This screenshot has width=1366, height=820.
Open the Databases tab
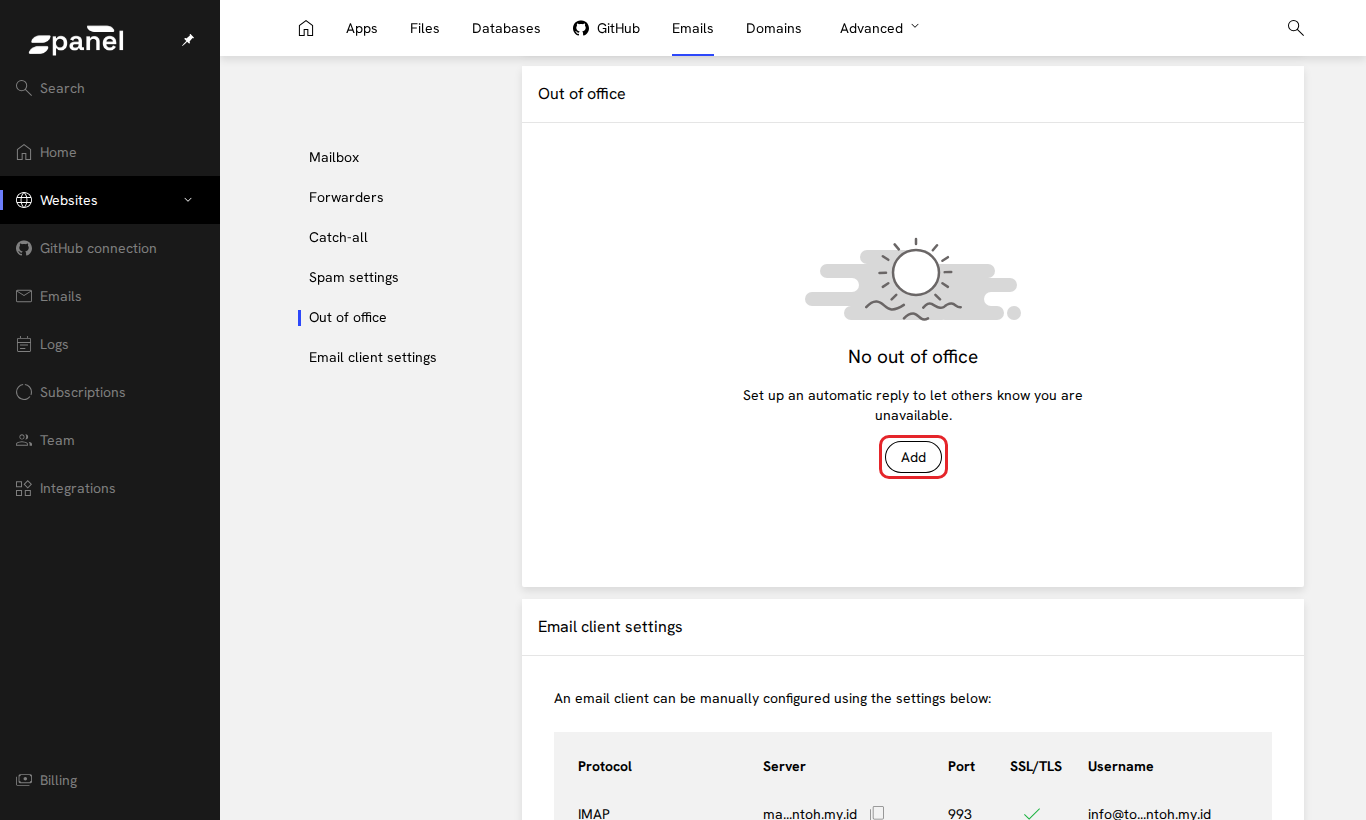click(x=506, y=28)
